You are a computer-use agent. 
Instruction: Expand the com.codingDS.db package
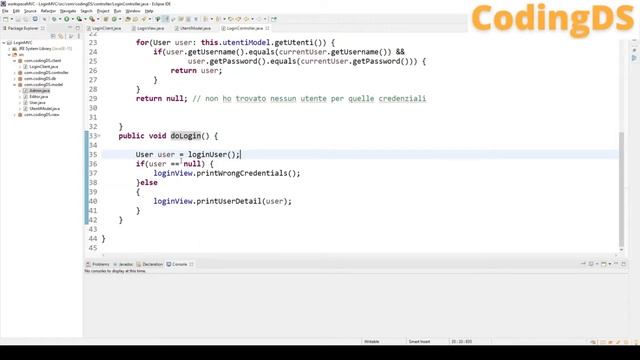[15, 78]
